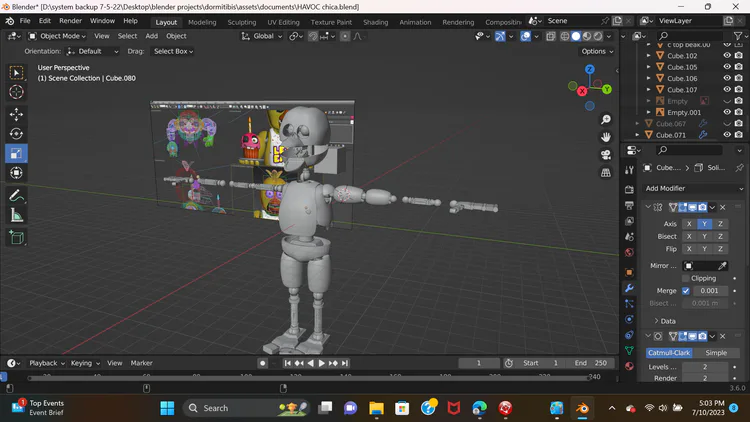Open the Render properties tab

(629, 189)
